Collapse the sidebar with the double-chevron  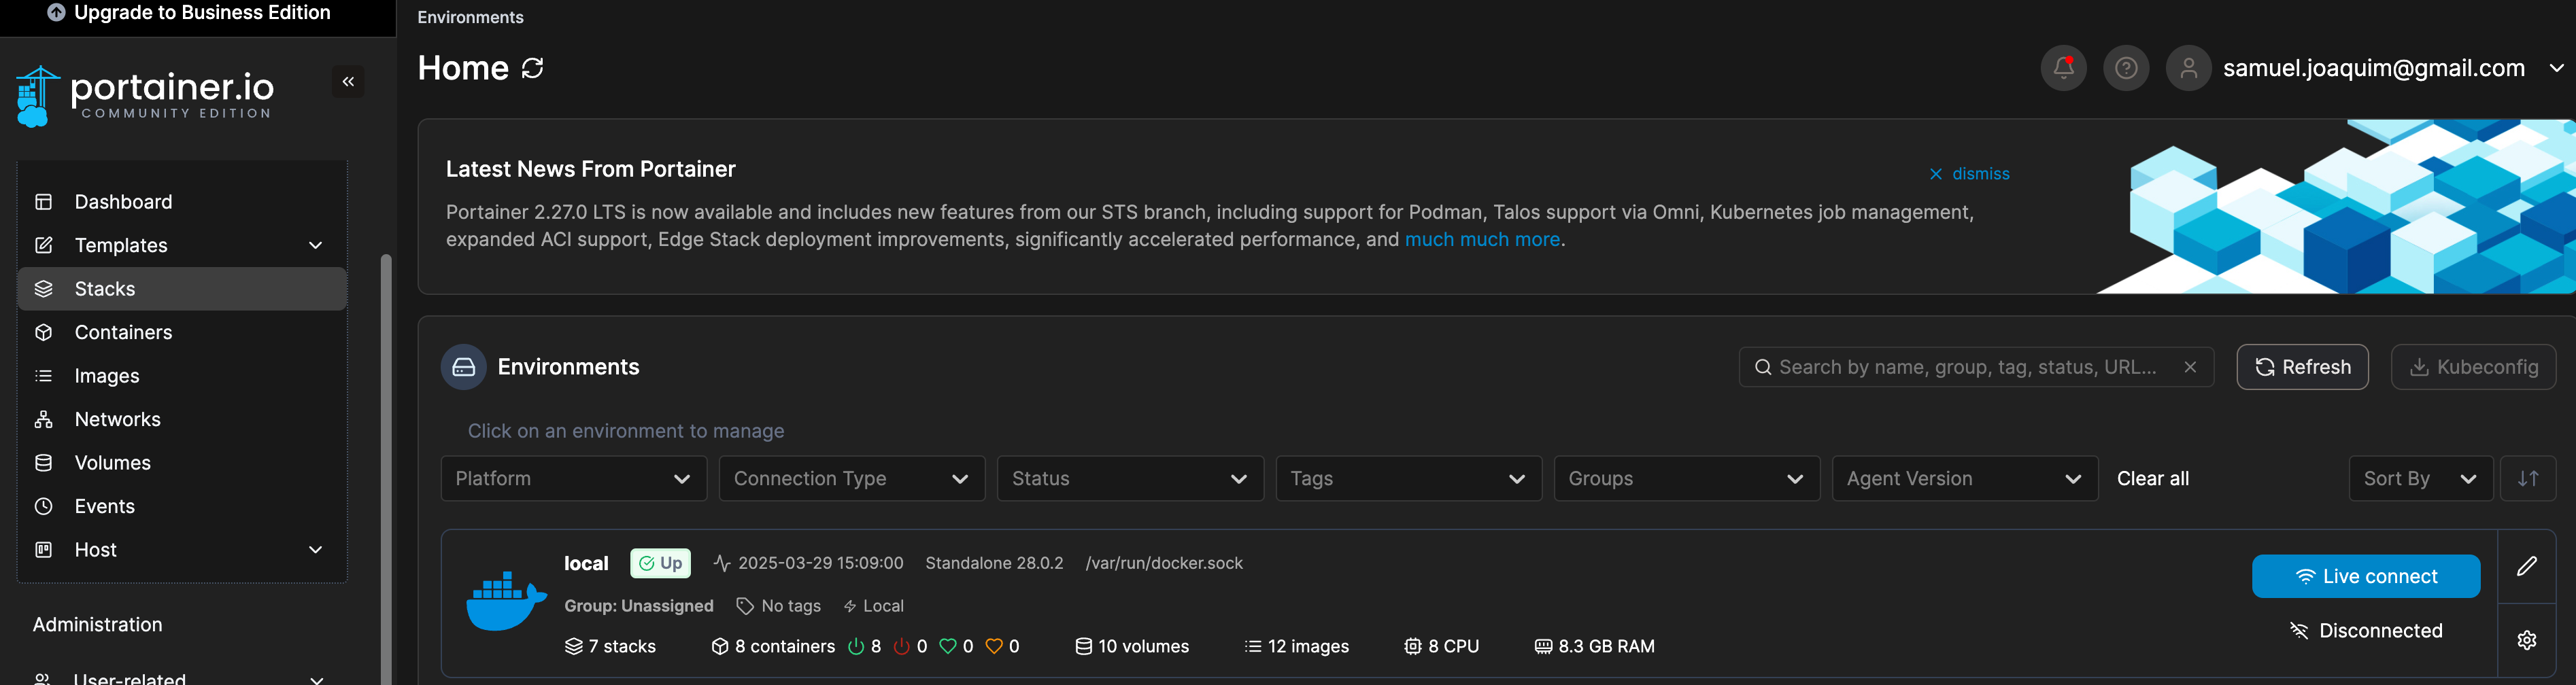click(x=348, y=81)
